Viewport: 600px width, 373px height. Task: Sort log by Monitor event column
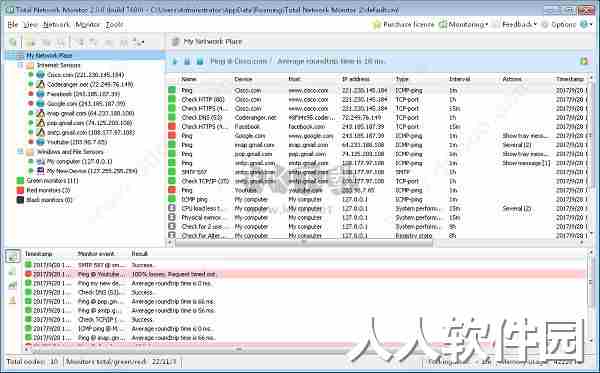point(96,254)
